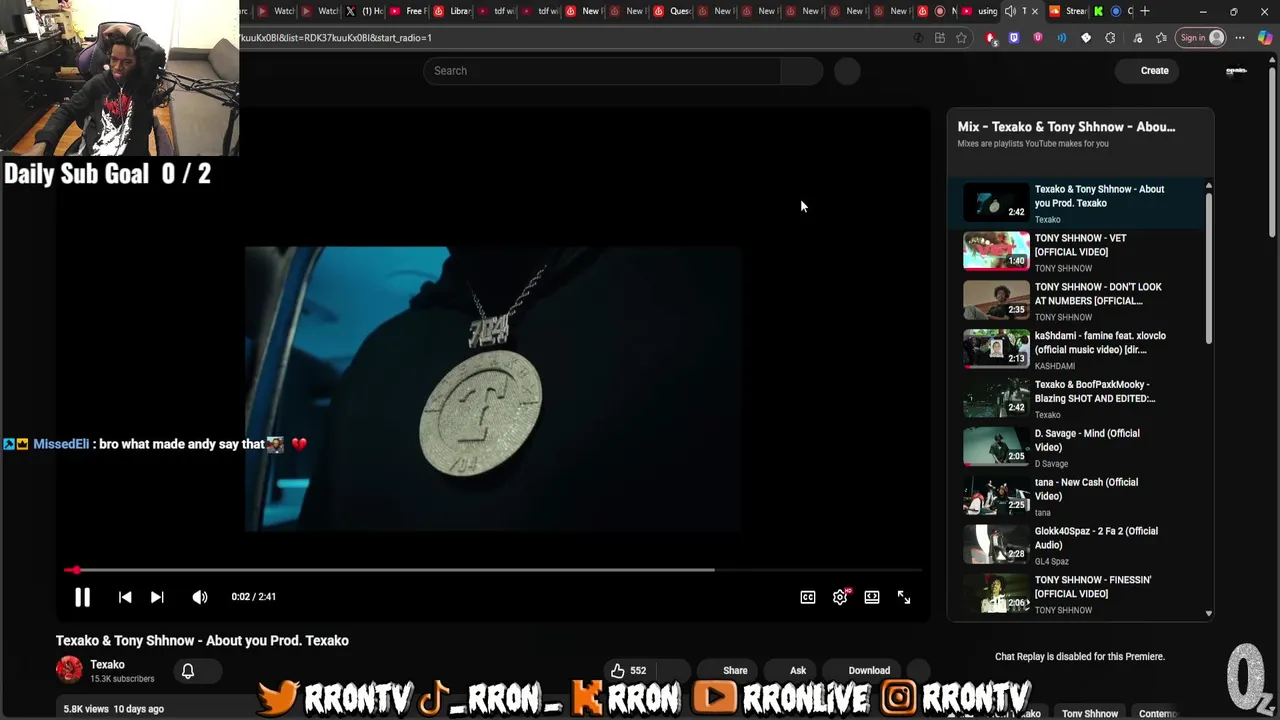Open the red extension icon with badge 5
Image resolution: width=1280 pixels, height=720 pixels.
pyautogui.click(x=991, y=38)
